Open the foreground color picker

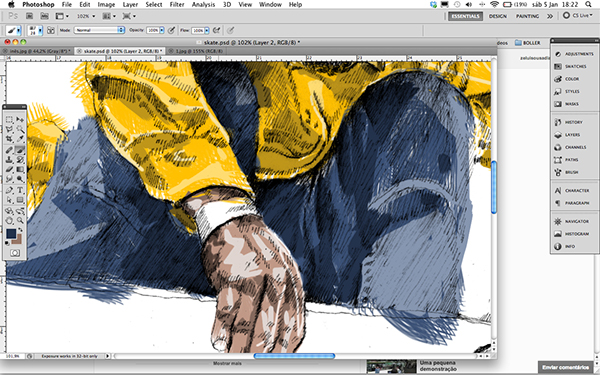click(x=11, y=233)
